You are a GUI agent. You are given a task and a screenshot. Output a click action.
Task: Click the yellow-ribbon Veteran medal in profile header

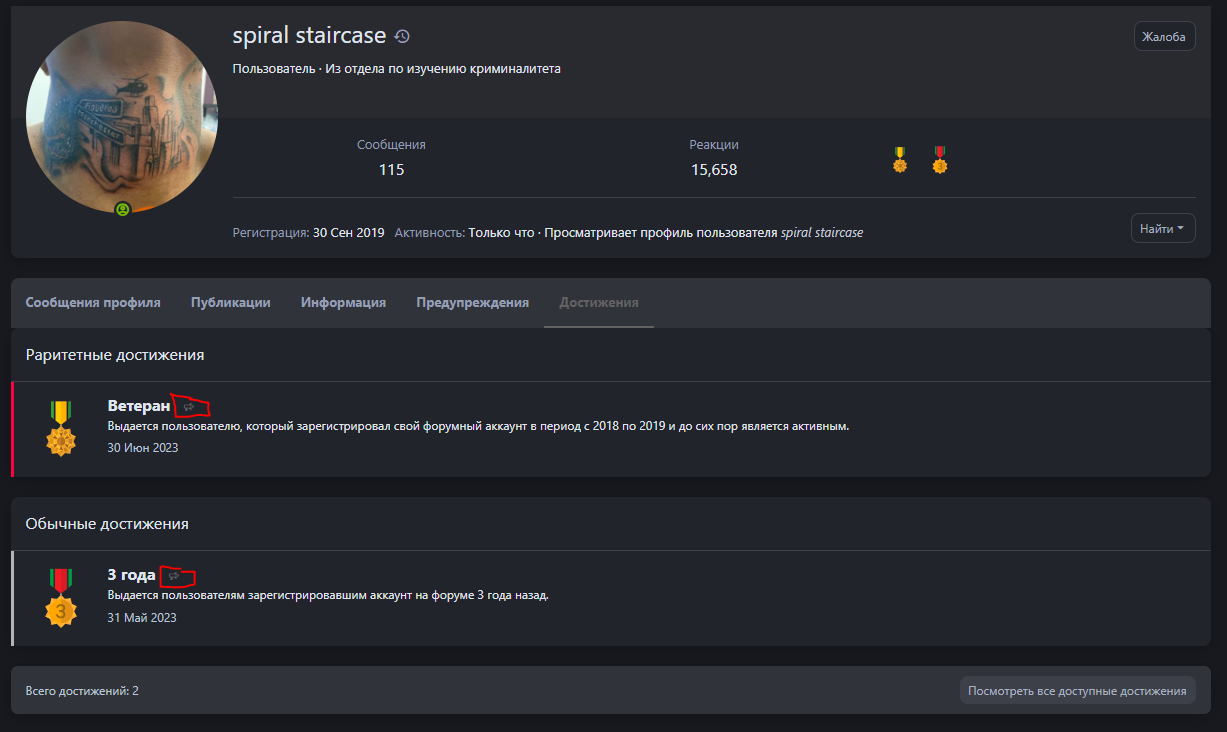(900, 160)
